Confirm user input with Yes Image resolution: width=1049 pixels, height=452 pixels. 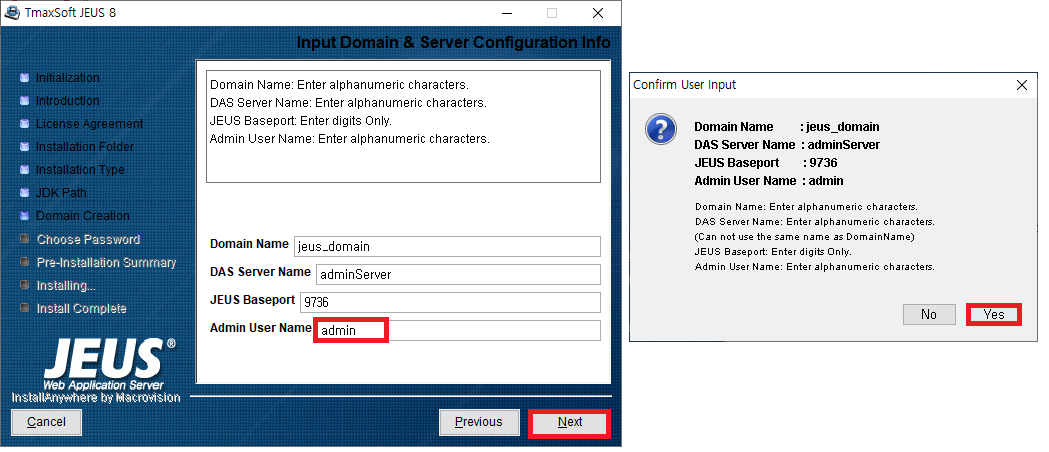[x=993, y=314]
